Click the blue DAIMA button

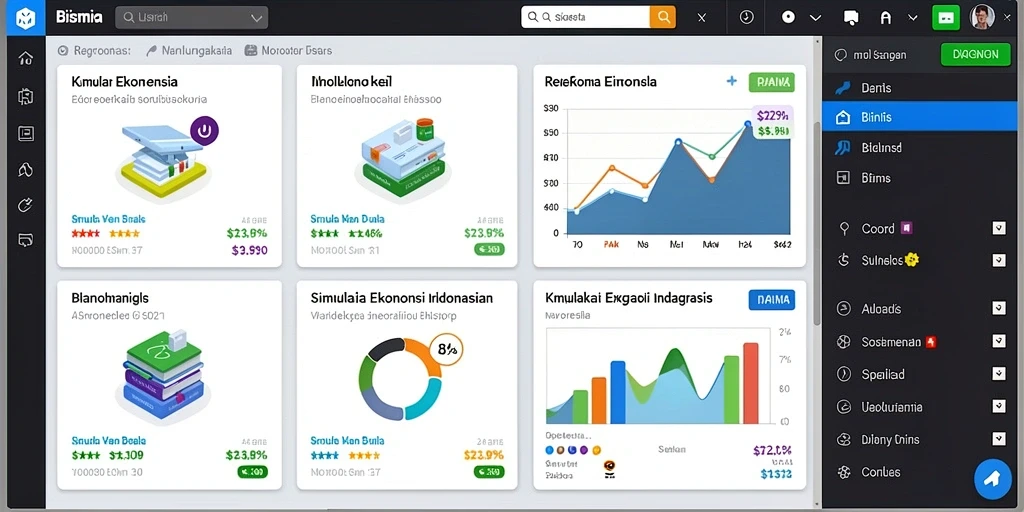(x=771, y=300)
